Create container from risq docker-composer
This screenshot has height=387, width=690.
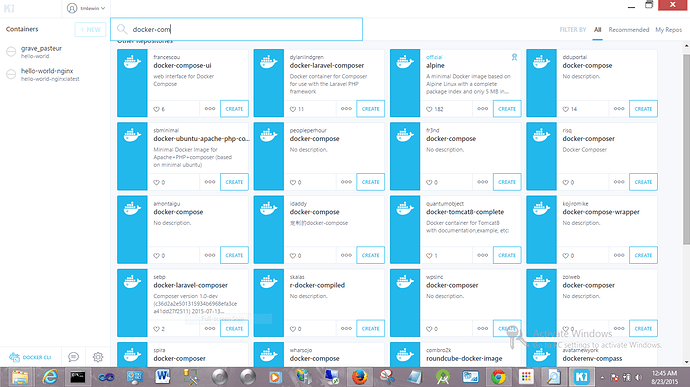point(643,182)
